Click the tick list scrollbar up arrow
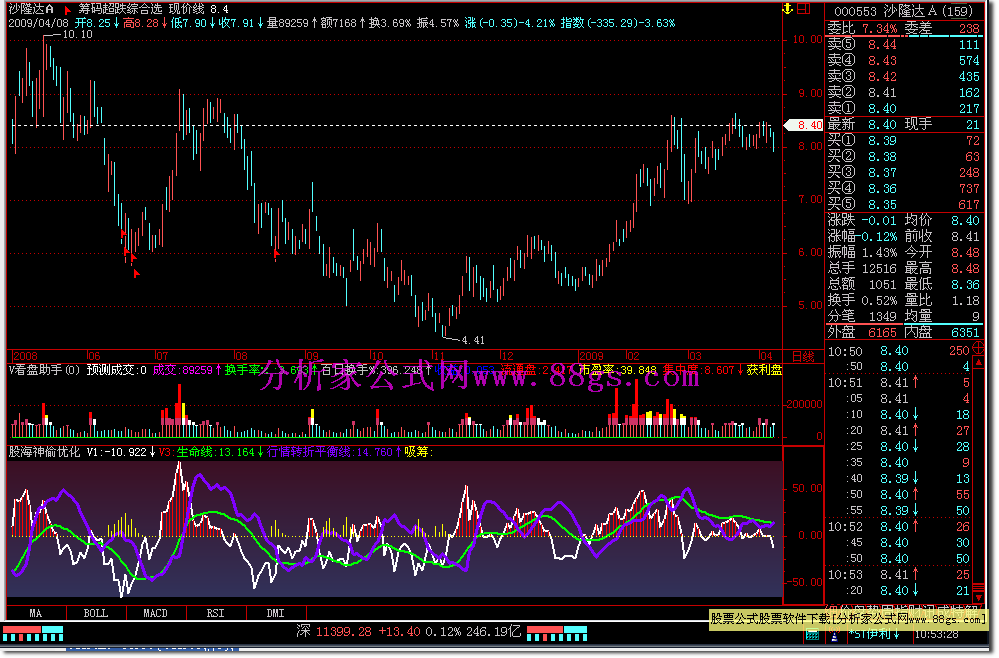 click(979, 362)
